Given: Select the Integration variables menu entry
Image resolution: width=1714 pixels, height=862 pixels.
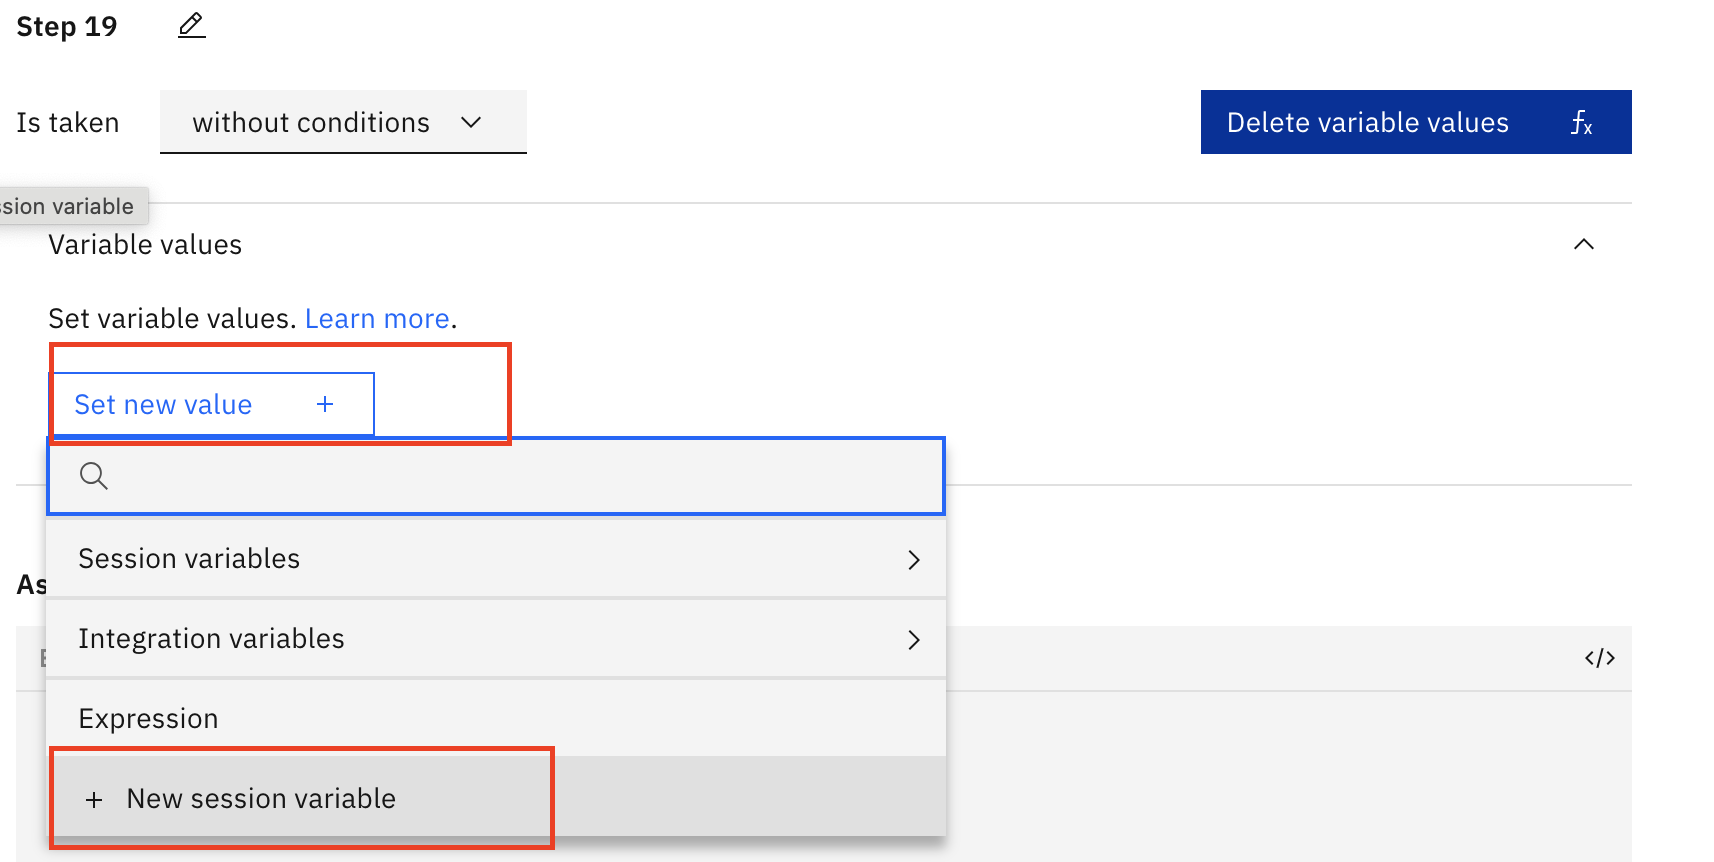Looking at the screenshot, I should tap(211, 639).
